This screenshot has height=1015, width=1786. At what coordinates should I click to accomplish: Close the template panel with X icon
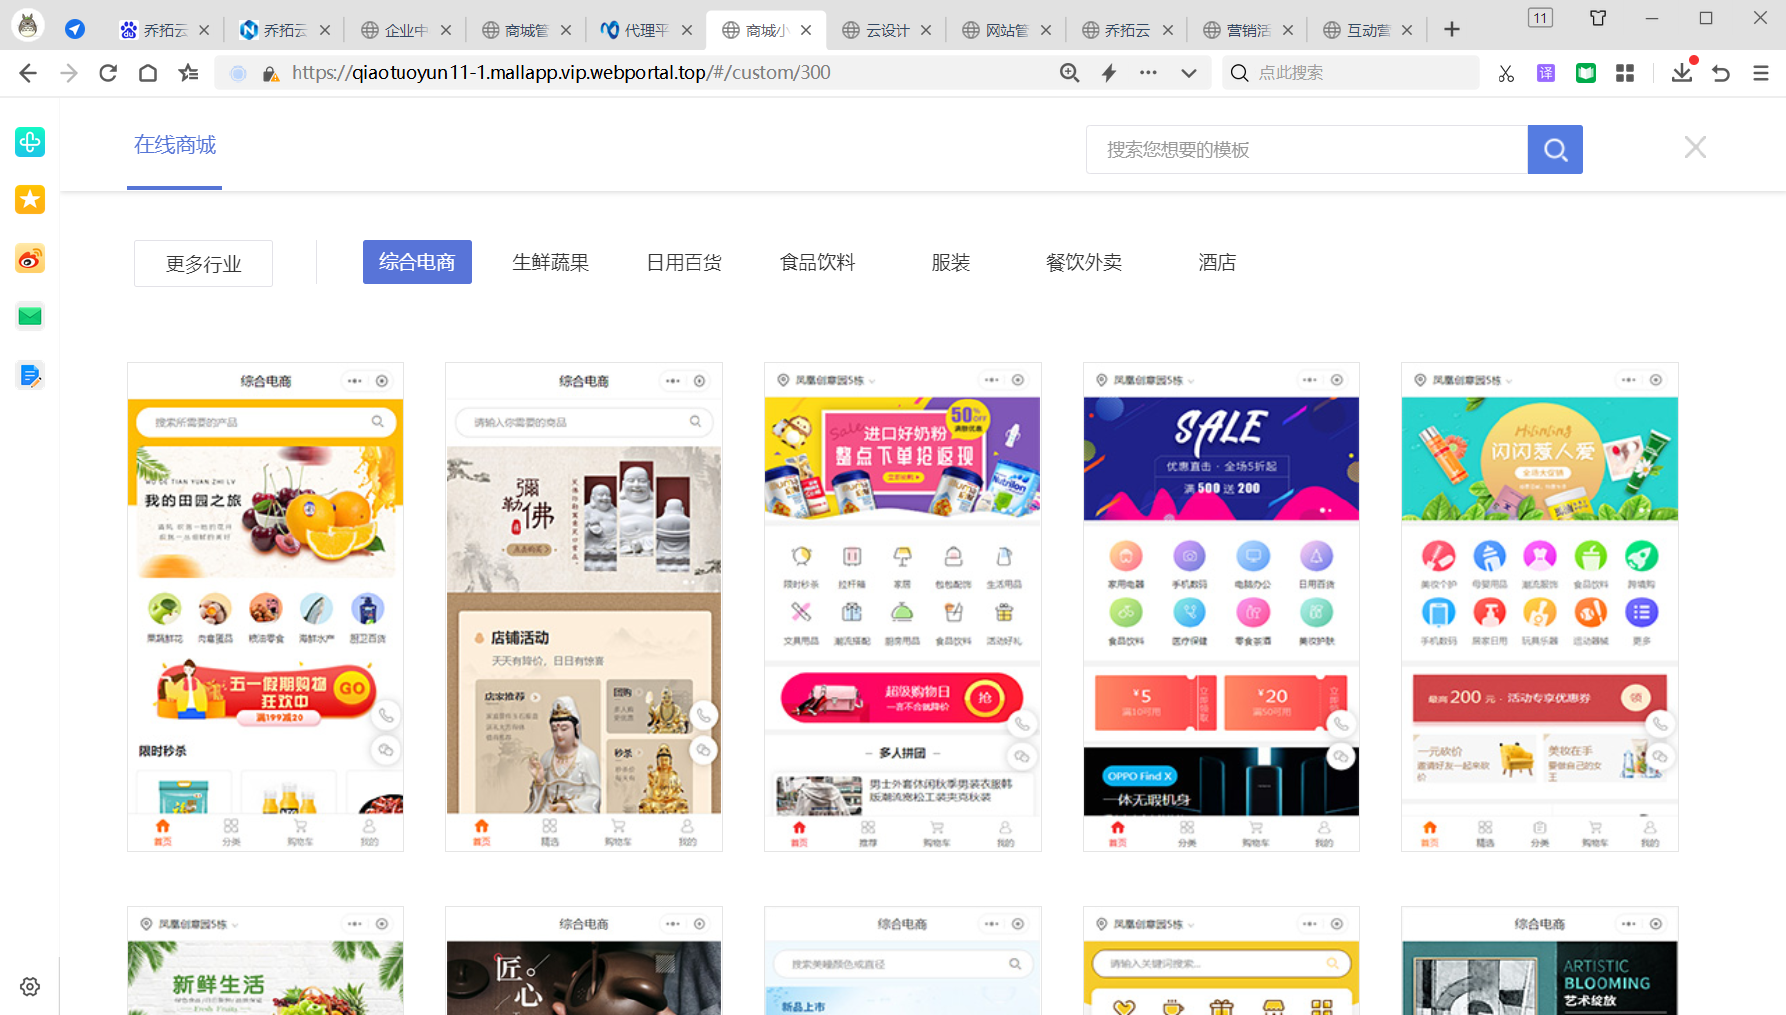(x=1694, y=148)
